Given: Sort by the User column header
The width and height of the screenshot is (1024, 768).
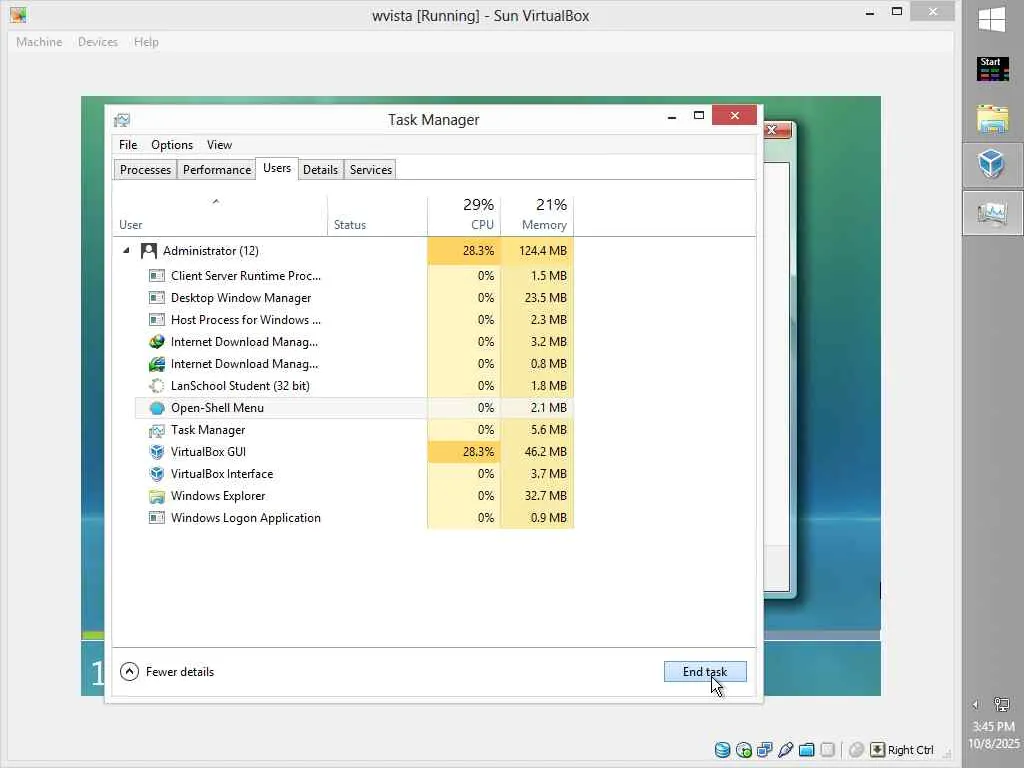Looking at the screenshot, I should (219, 216).
